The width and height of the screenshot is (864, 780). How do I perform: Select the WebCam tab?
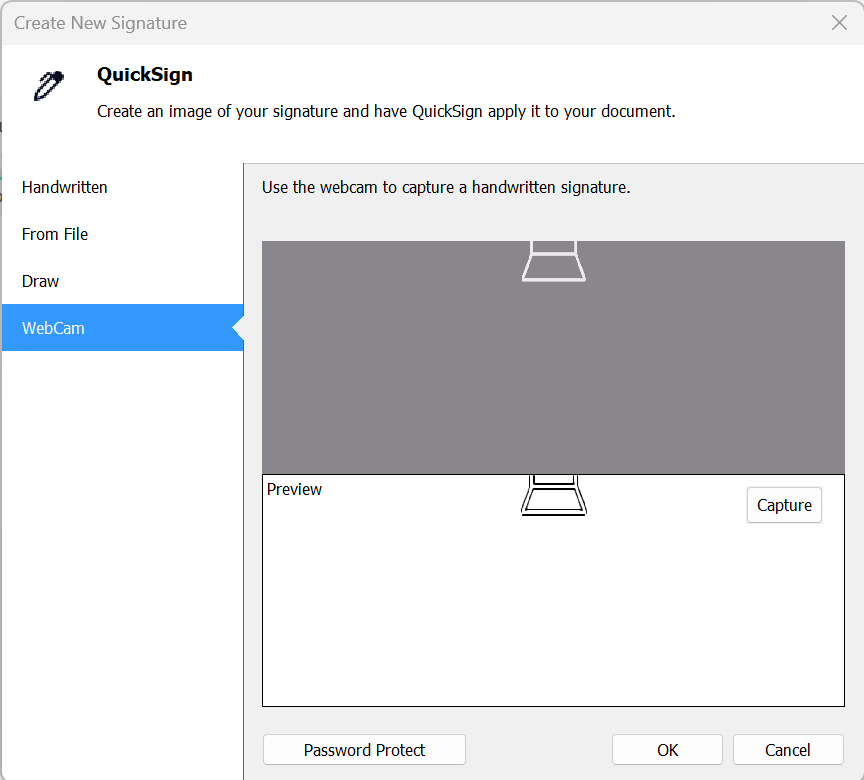122,328
